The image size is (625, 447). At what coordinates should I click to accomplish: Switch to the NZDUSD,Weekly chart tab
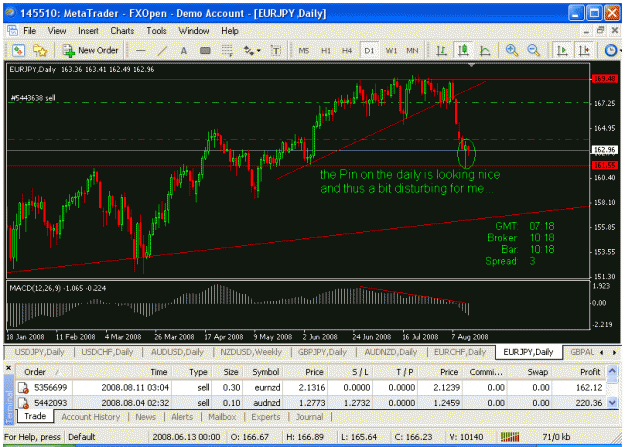(251, 352)
